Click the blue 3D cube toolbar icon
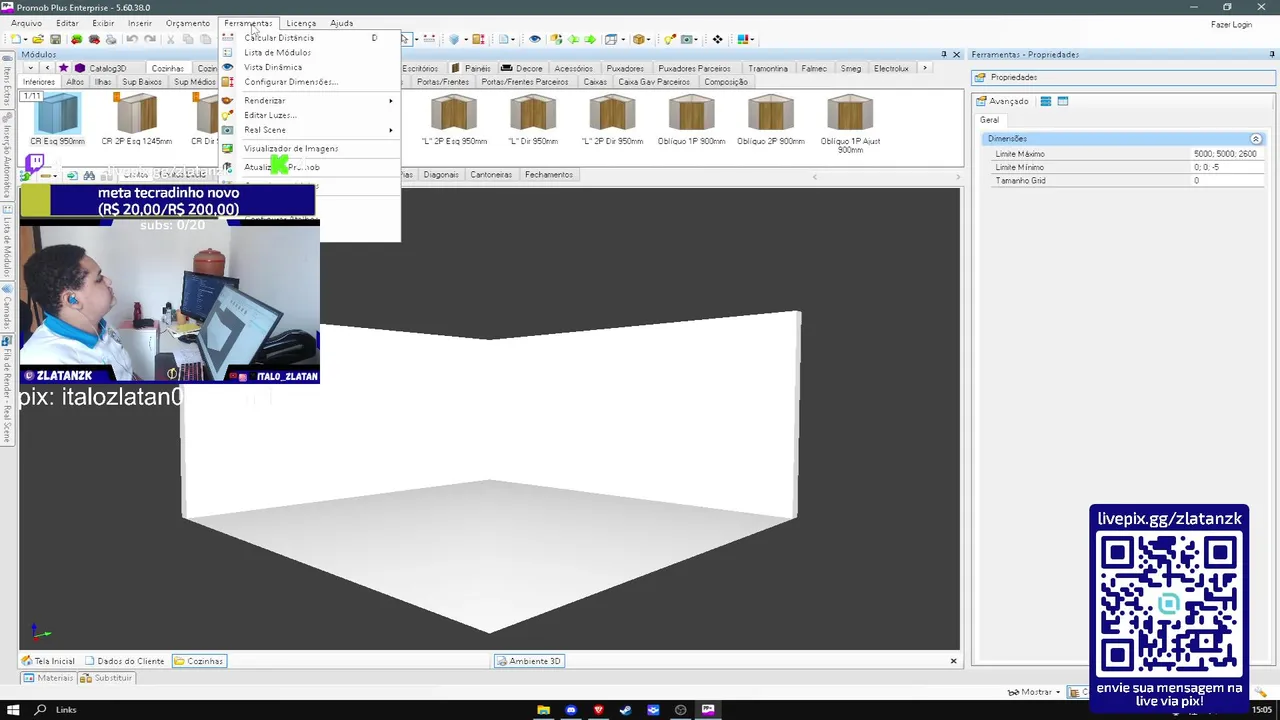1280x720 pixels. click(x=453, y=40)
